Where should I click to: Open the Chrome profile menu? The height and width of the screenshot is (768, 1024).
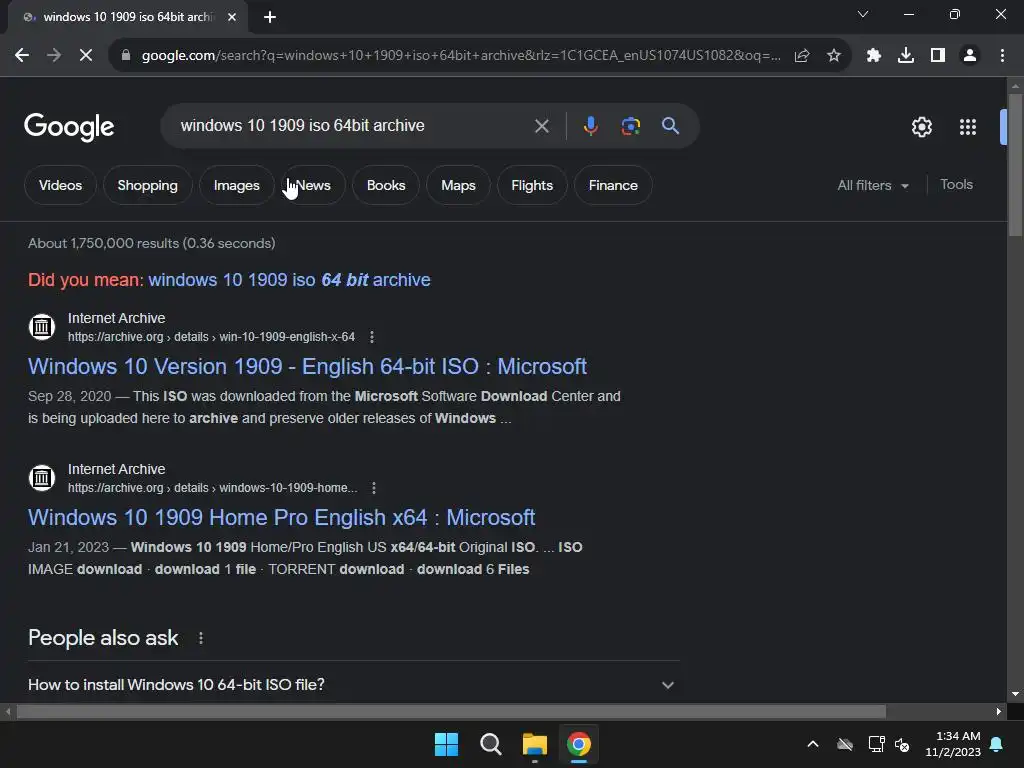(x=970, y=56)
